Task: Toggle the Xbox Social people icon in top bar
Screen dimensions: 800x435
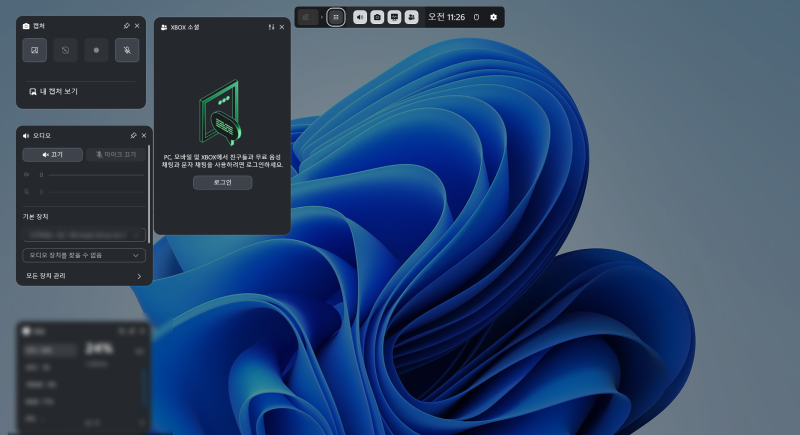Action: point(411,17)
